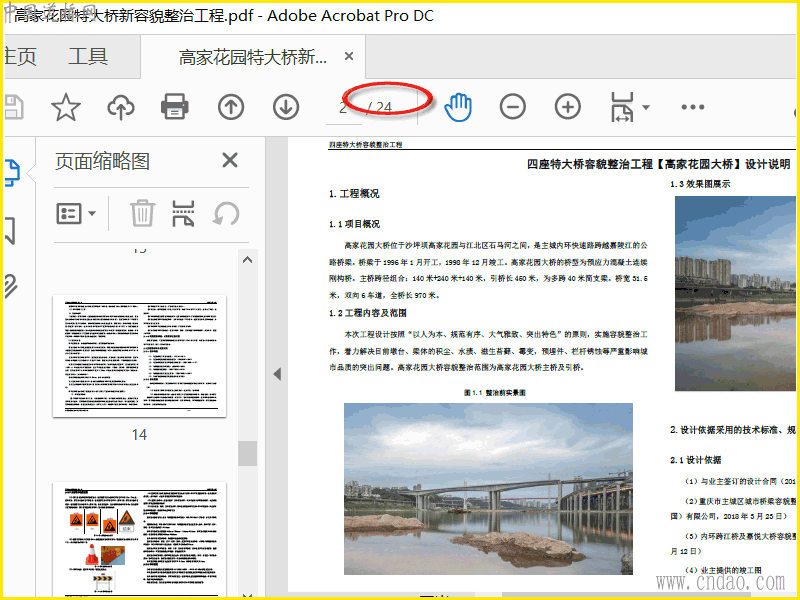
Task: Go to the next page down arrow
Action: 286,107
